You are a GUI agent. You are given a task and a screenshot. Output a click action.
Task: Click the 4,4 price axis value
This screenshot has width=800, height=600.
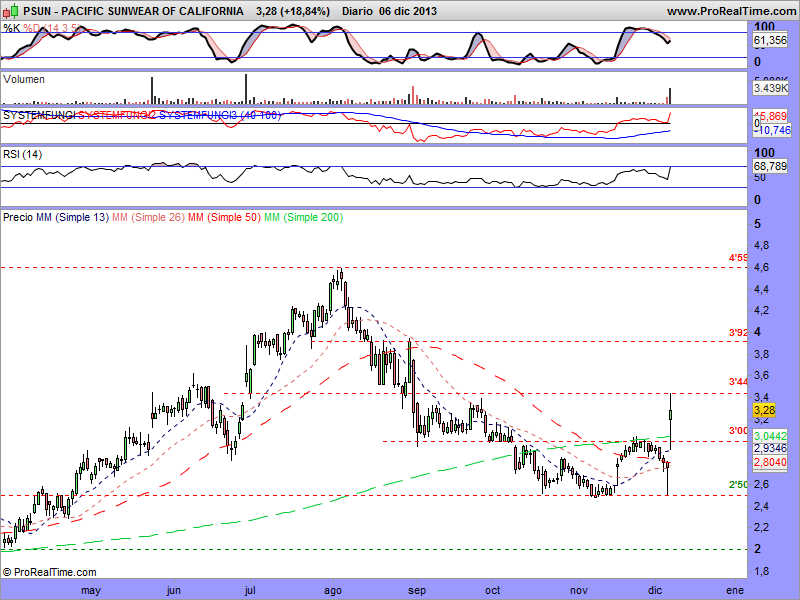[761, 289]
